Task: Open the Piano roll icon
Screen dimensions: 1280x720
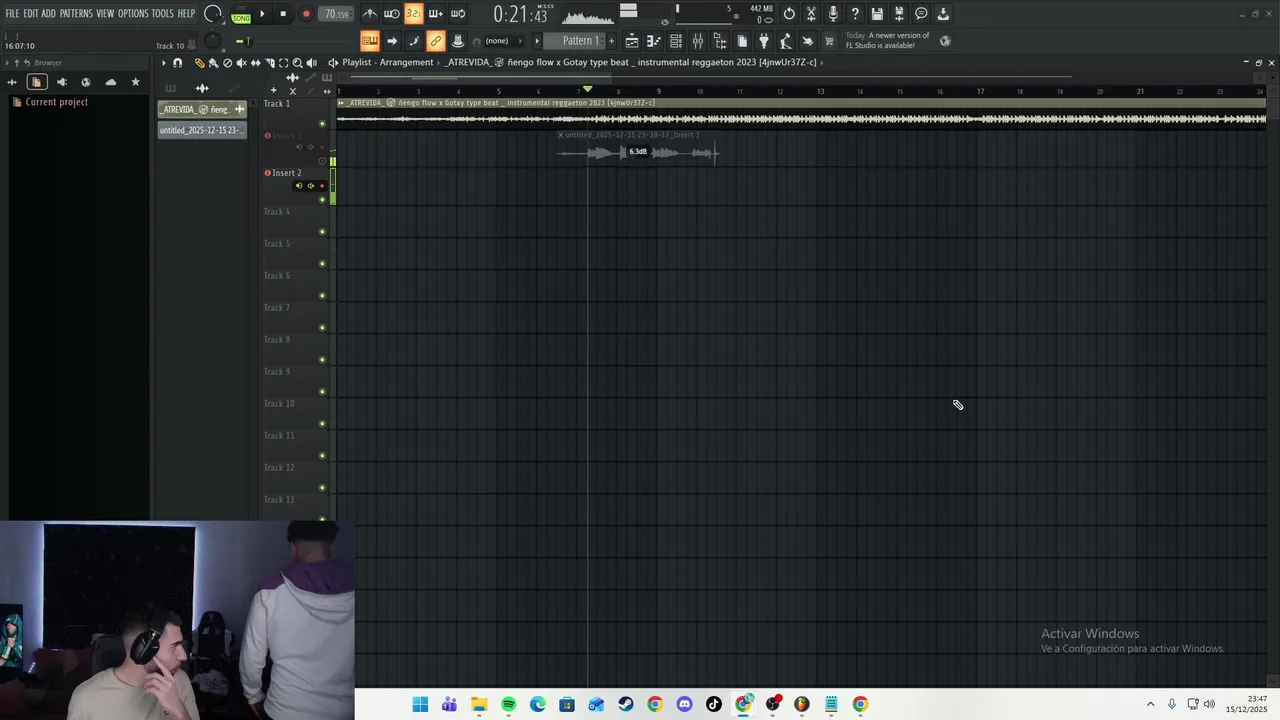Action: pyautogui.click(x=654, y=41)
